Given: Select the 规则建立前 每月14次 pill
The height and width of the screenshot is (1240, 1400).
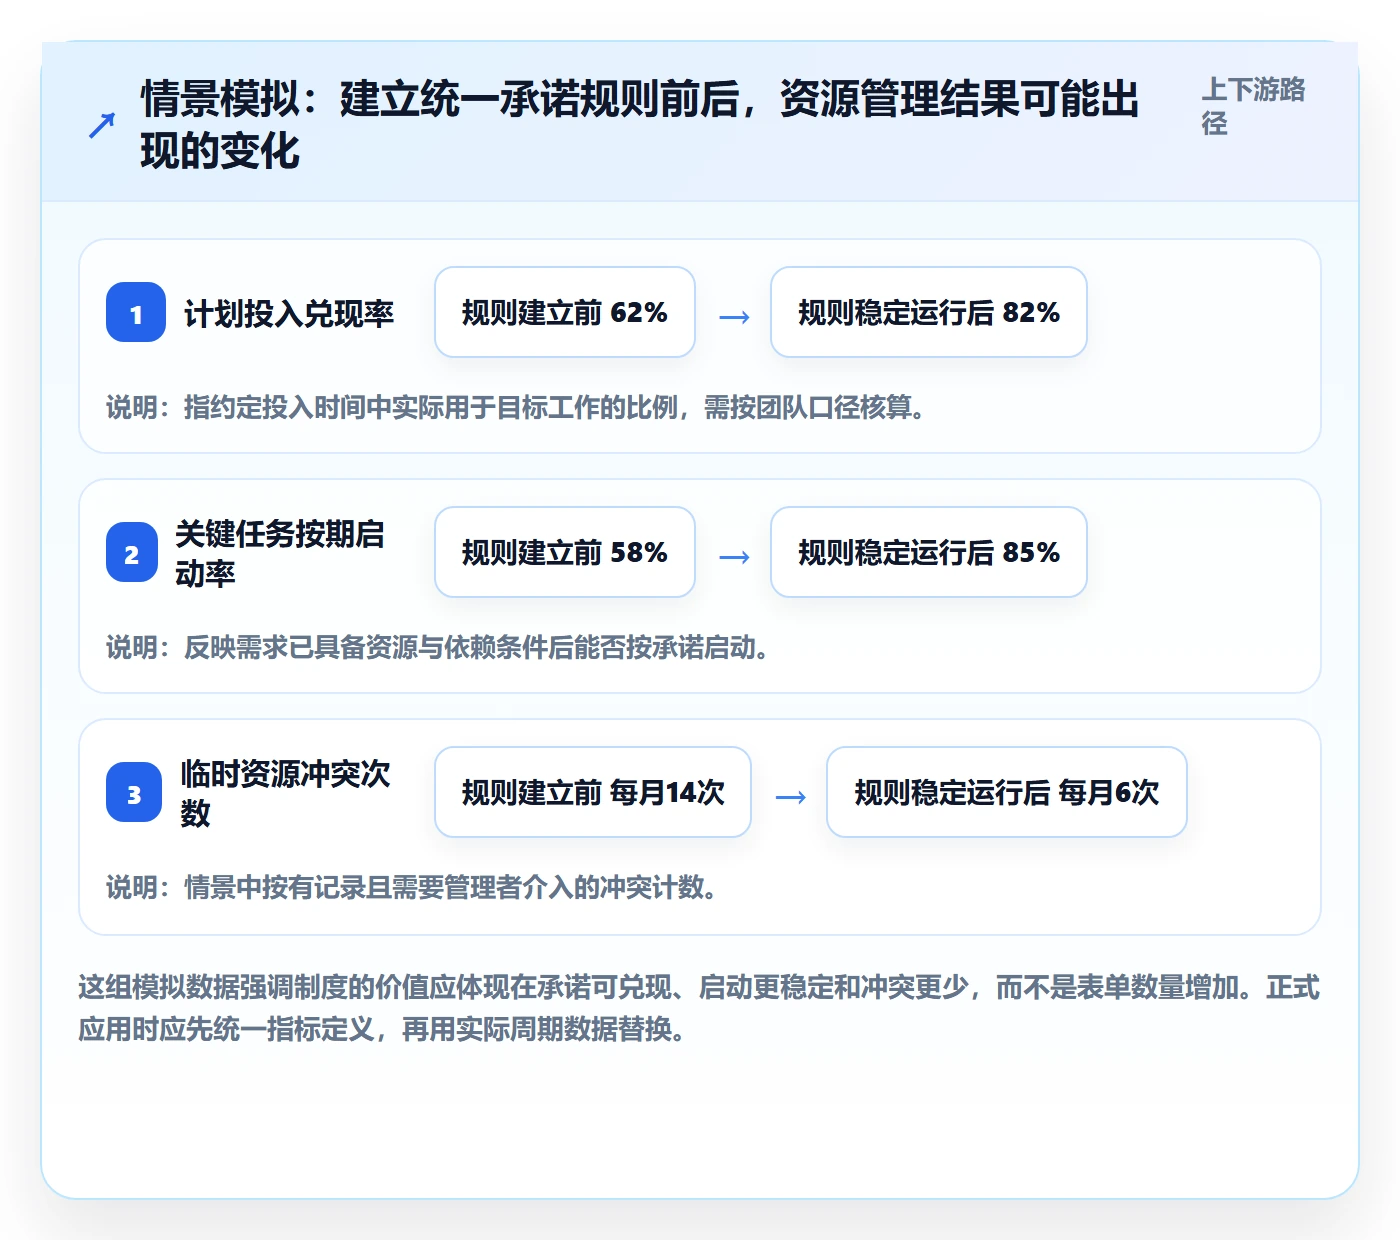Looking at the screenshot, I should pyautogui.click(x=593, y=792).
